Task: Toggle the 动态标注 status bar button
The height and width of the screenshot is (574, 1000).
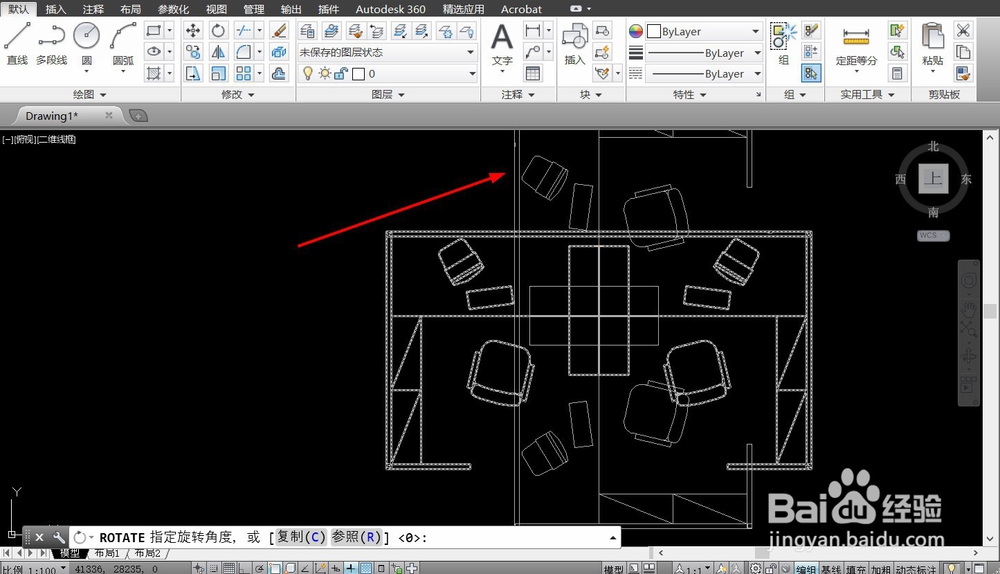Action: pyautogui.click(x=916, y=569)
